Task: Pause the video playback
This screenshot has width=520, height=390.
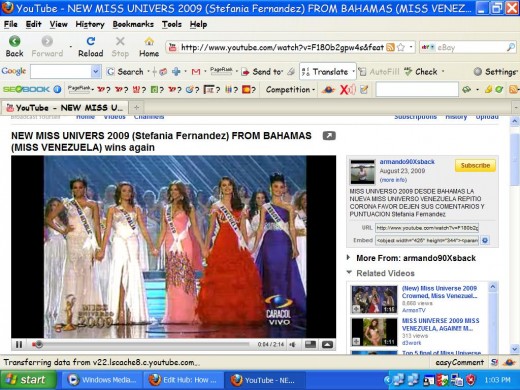Action: pos(19,345)
